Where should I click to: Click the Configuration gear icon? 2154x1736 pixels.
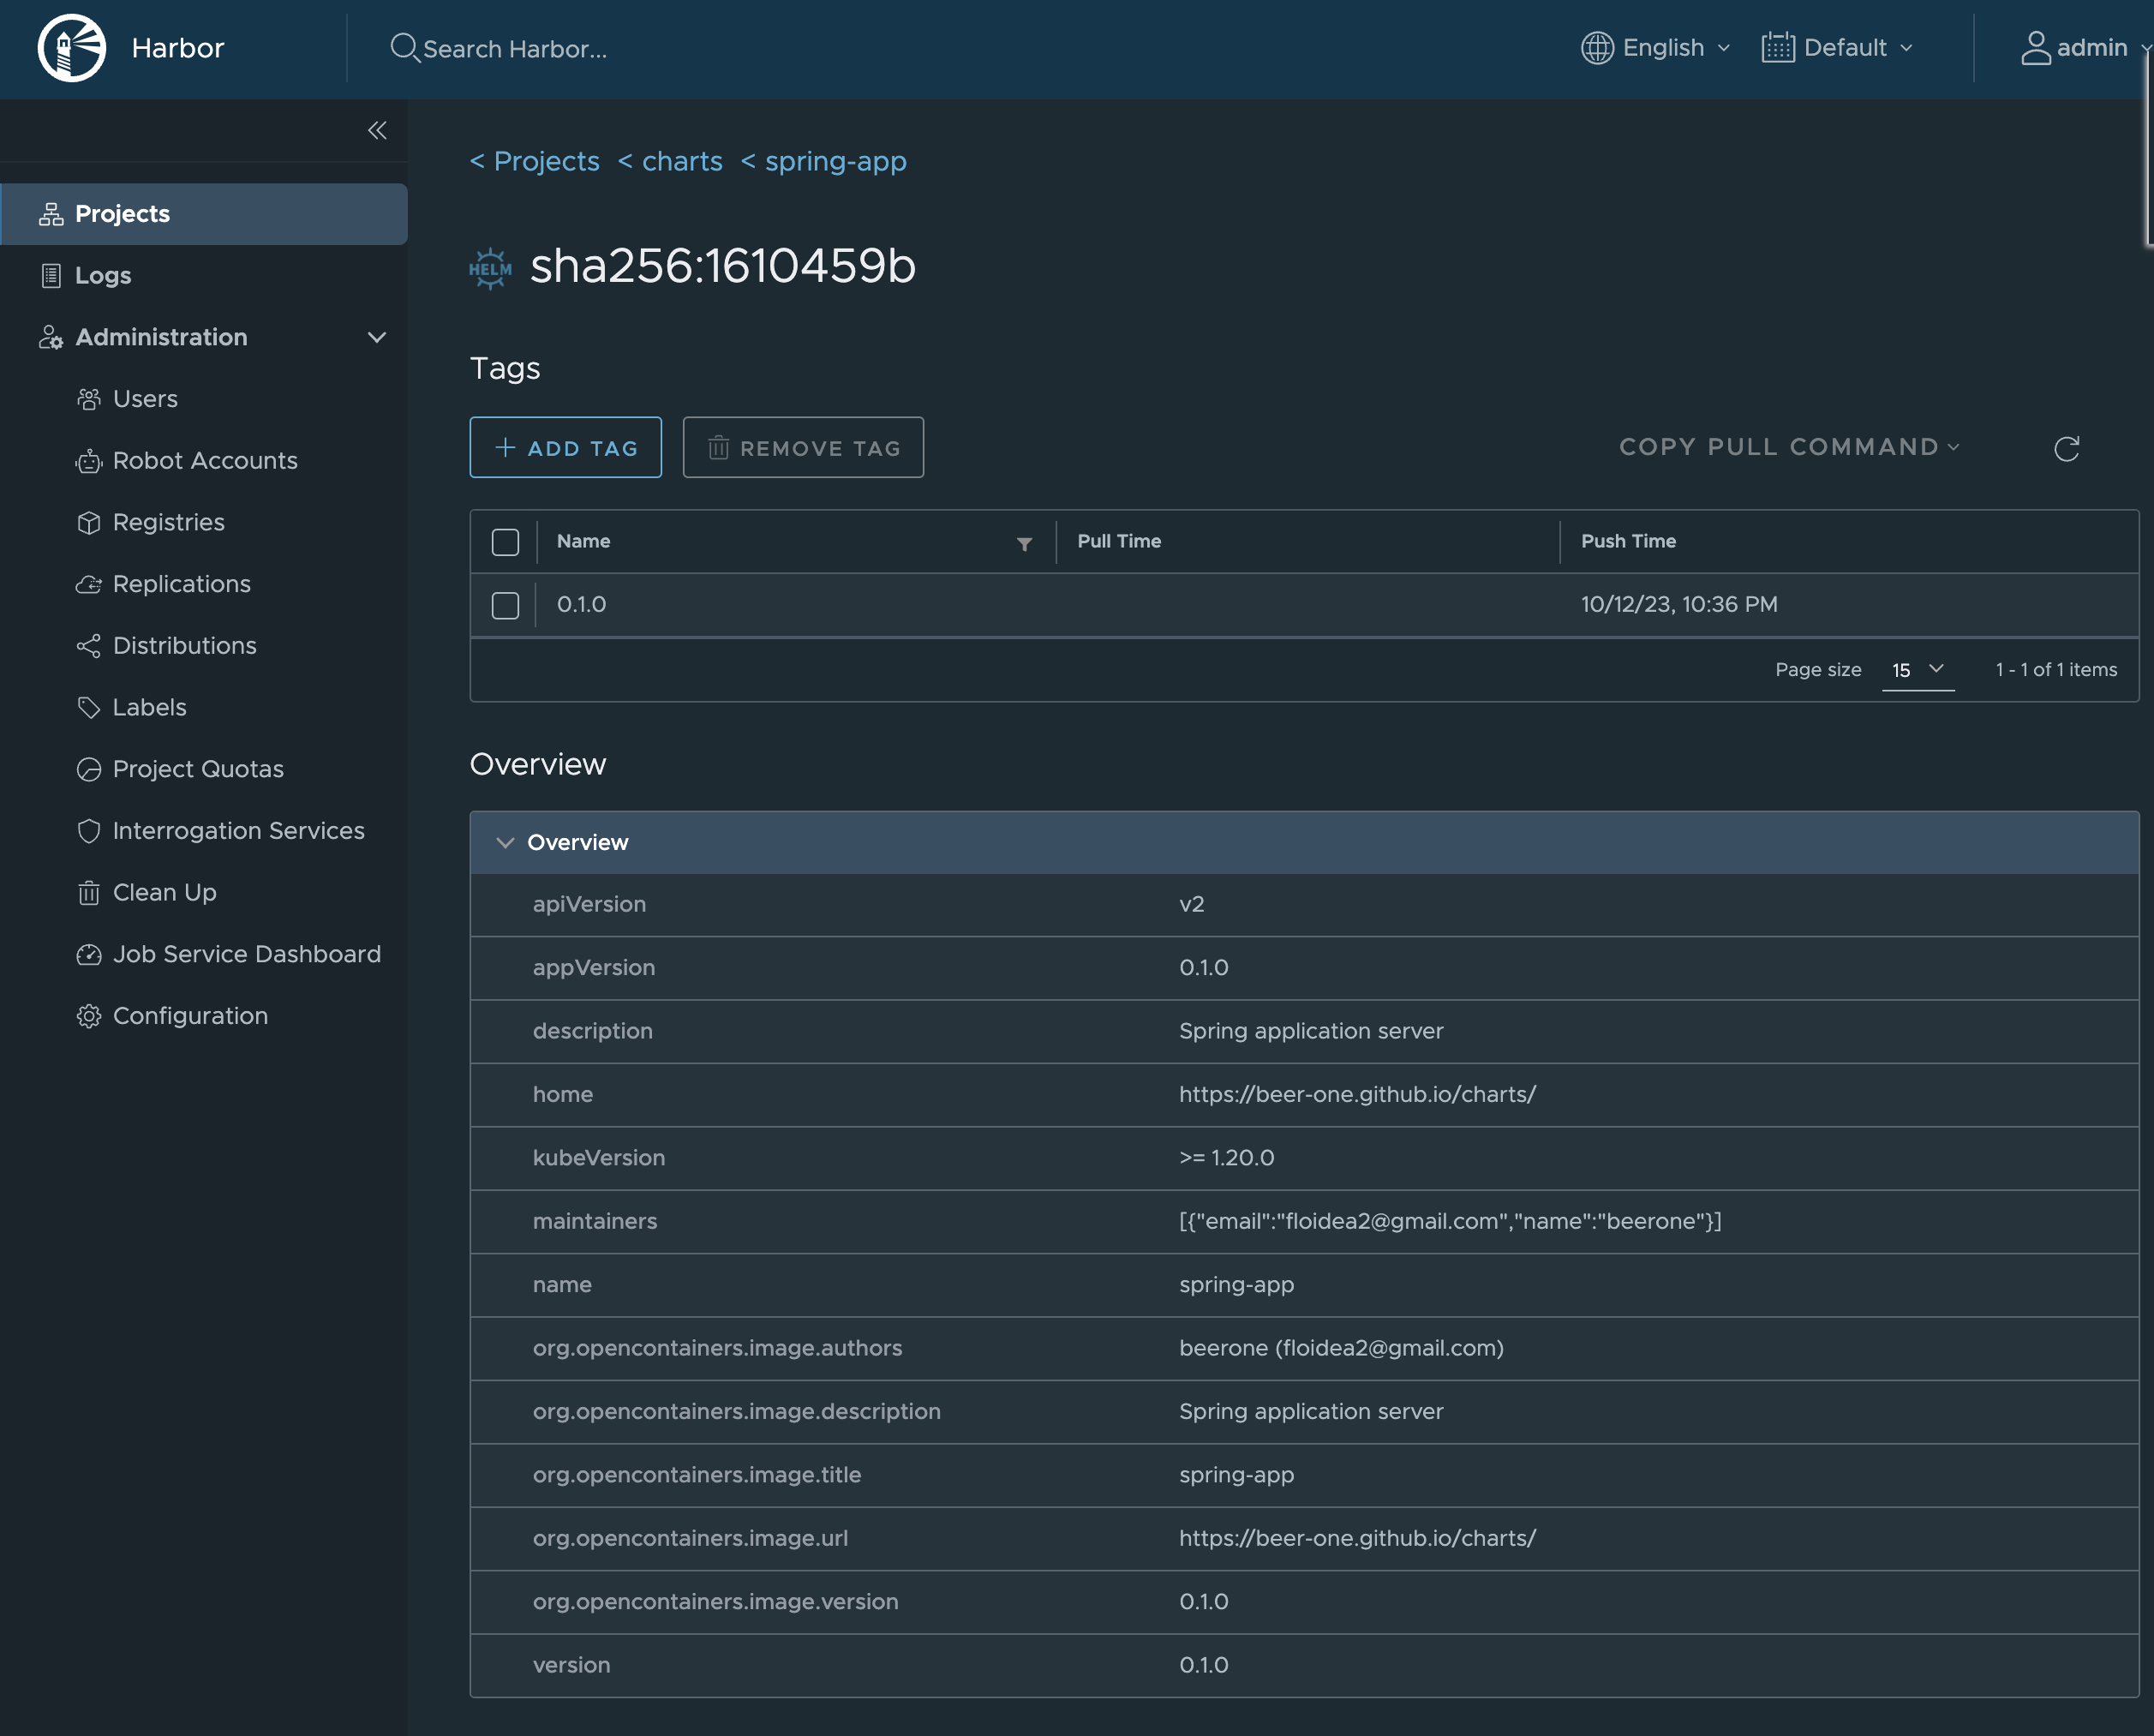[x=89, y=1016]
